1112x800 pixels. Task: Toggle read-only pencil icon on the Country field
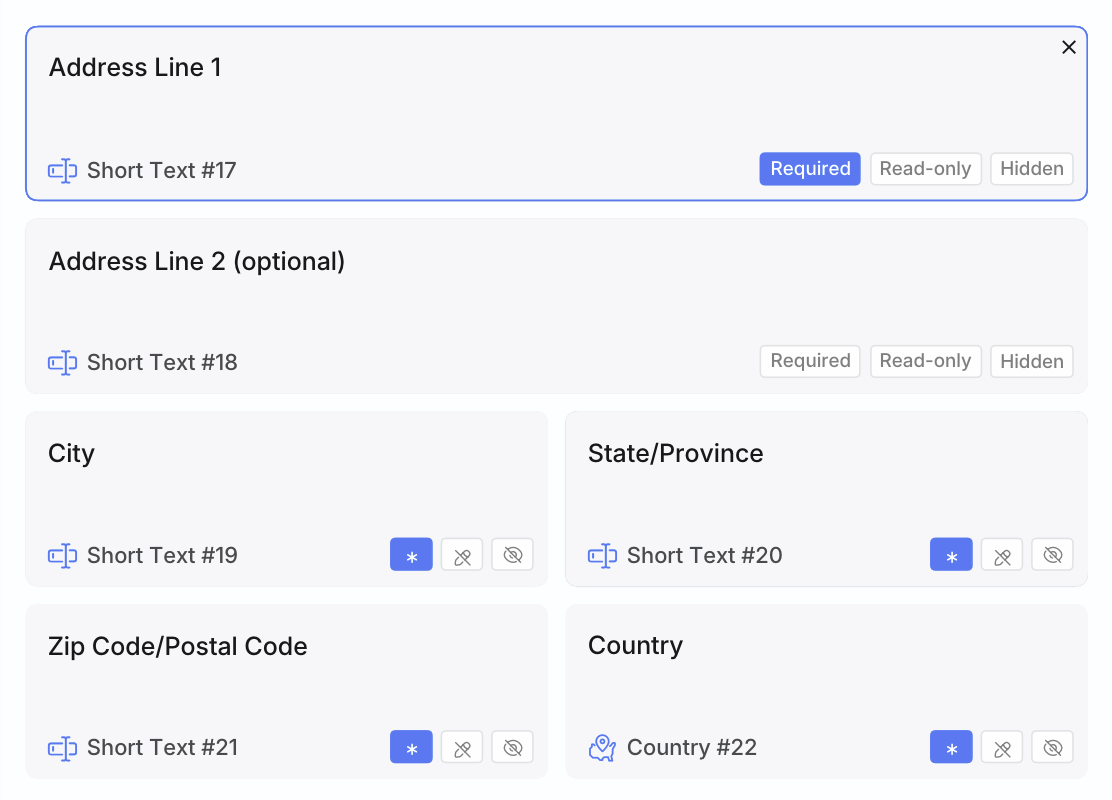(1002, 747)
